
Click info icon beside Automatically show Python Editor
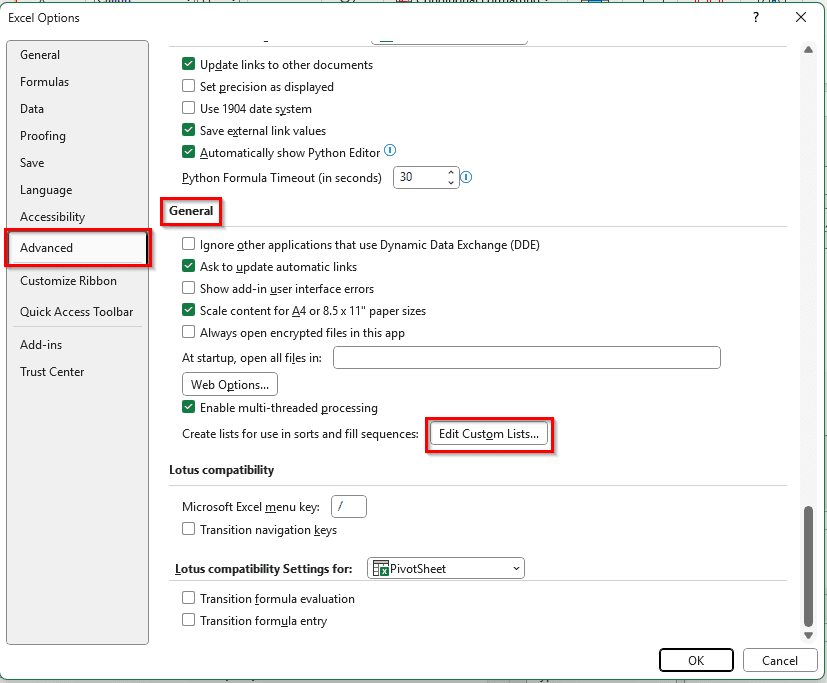tap(390, 151)
